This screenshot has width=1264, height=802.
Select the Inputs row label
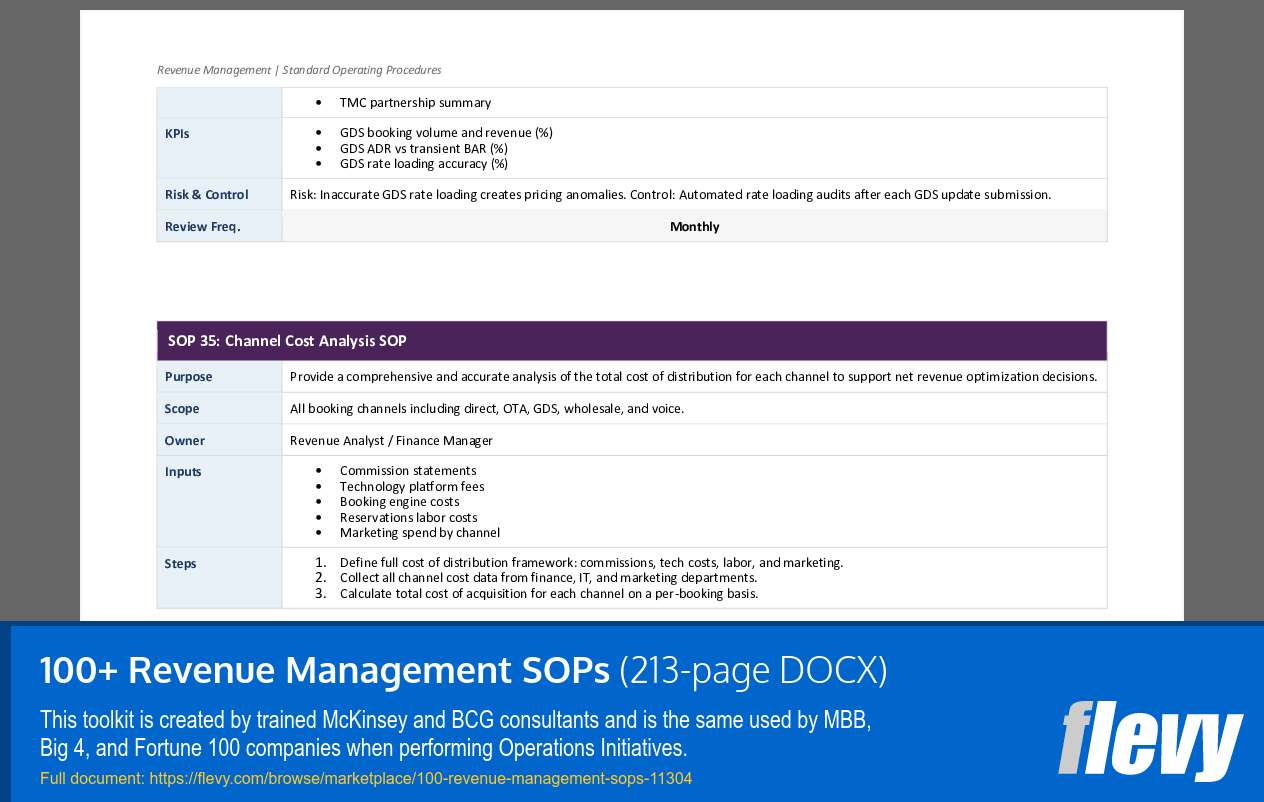pos(183,471)
